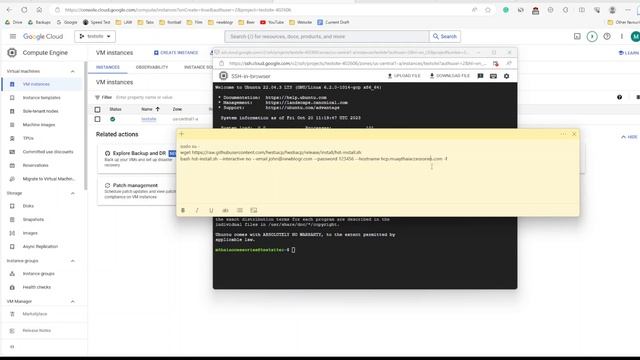
Task: Switch to the Instance schedules tab
Action: click(198, 67)
